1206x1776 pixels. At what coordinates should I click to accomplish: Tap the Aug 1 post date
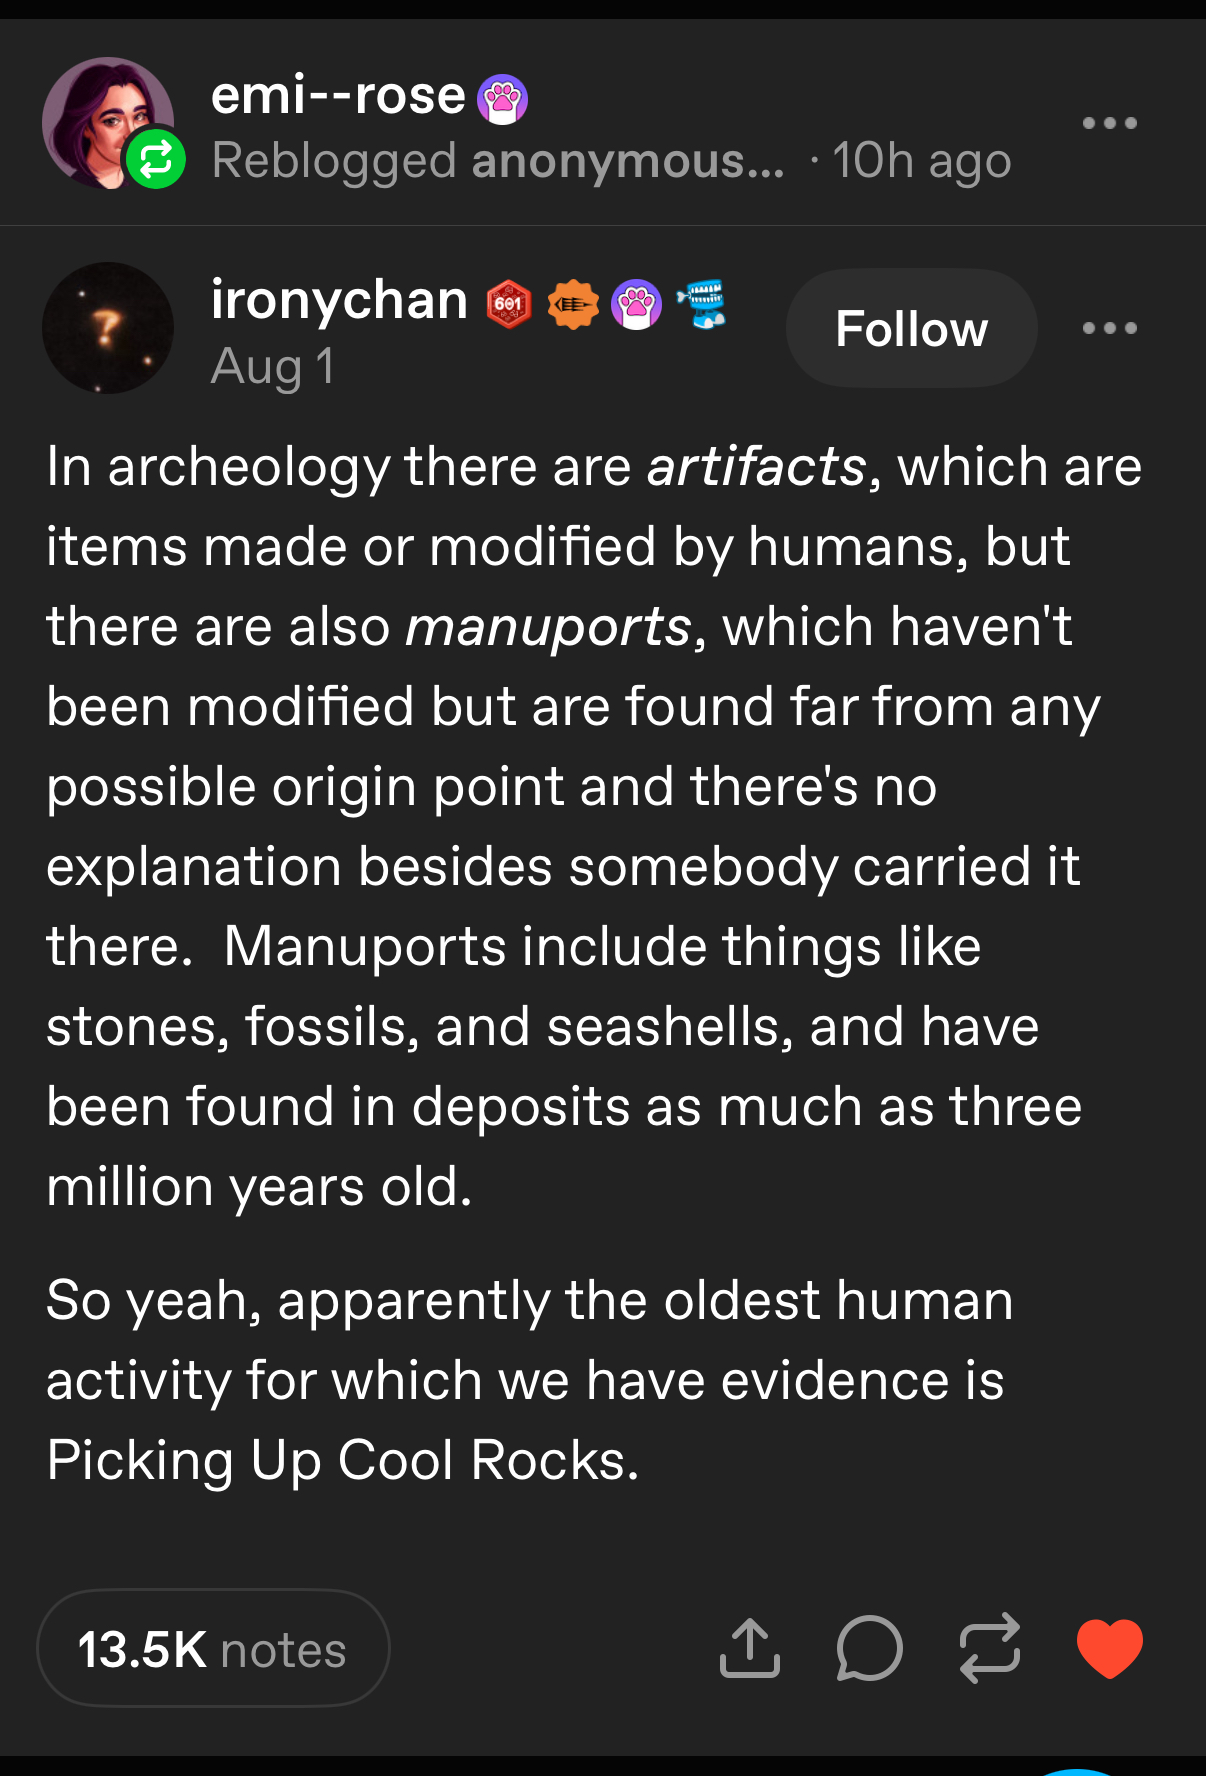[x=272, y=366]
